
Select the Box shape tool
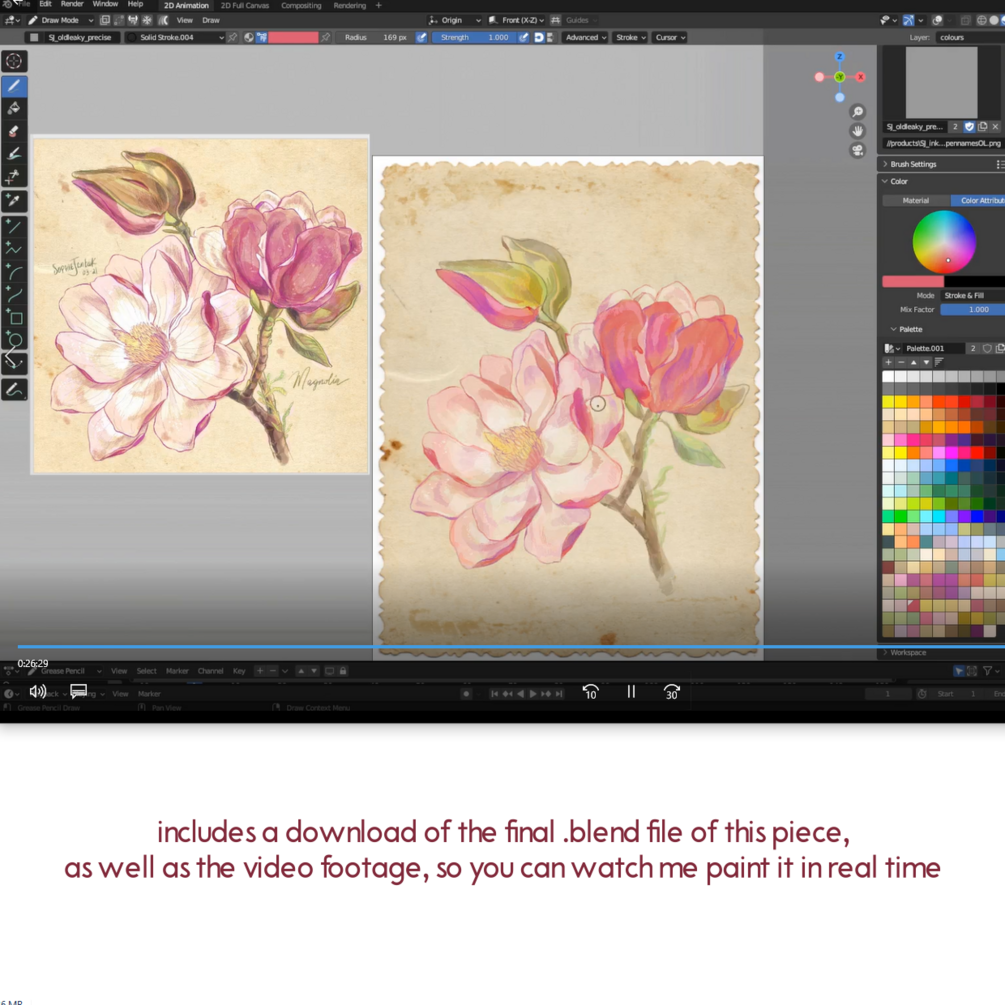(x=13, y=317)
